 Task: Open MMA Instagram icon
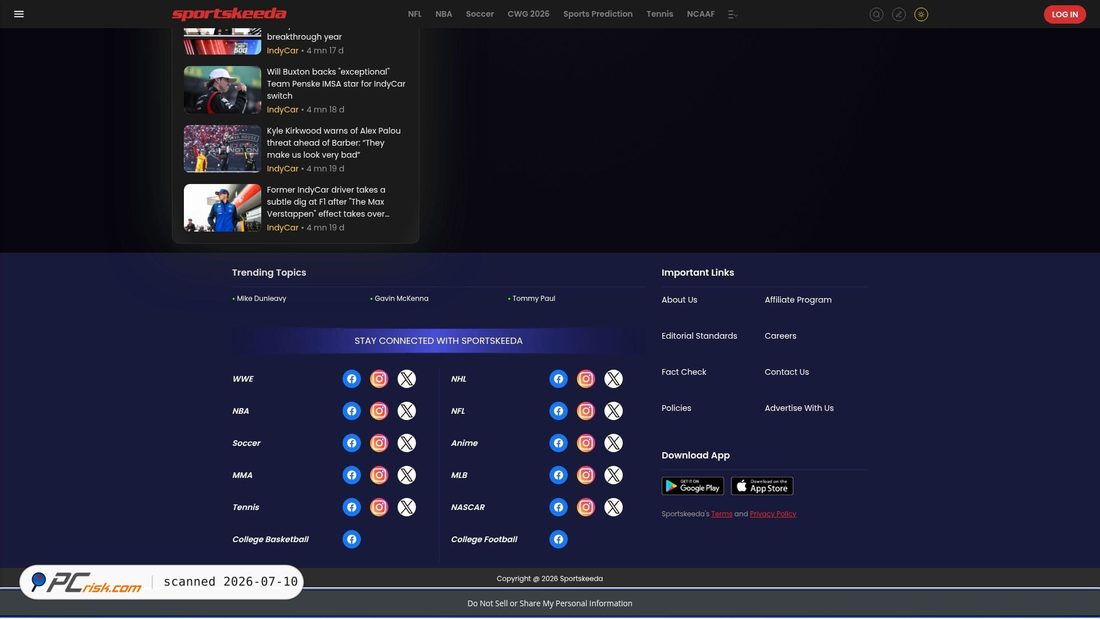[379, 475]
